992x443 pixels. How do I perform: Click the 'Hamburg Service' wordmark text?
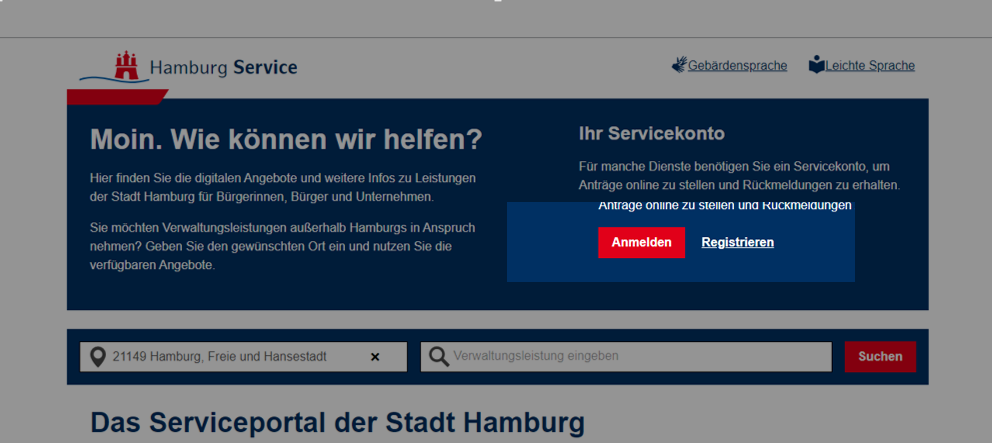pos(223,67)
